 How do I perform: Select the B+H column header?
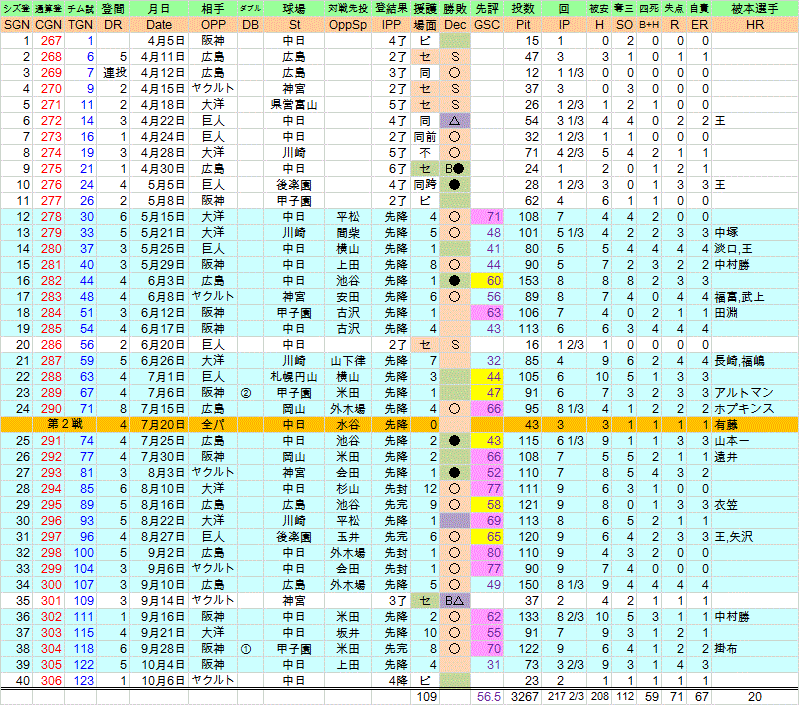649,25
